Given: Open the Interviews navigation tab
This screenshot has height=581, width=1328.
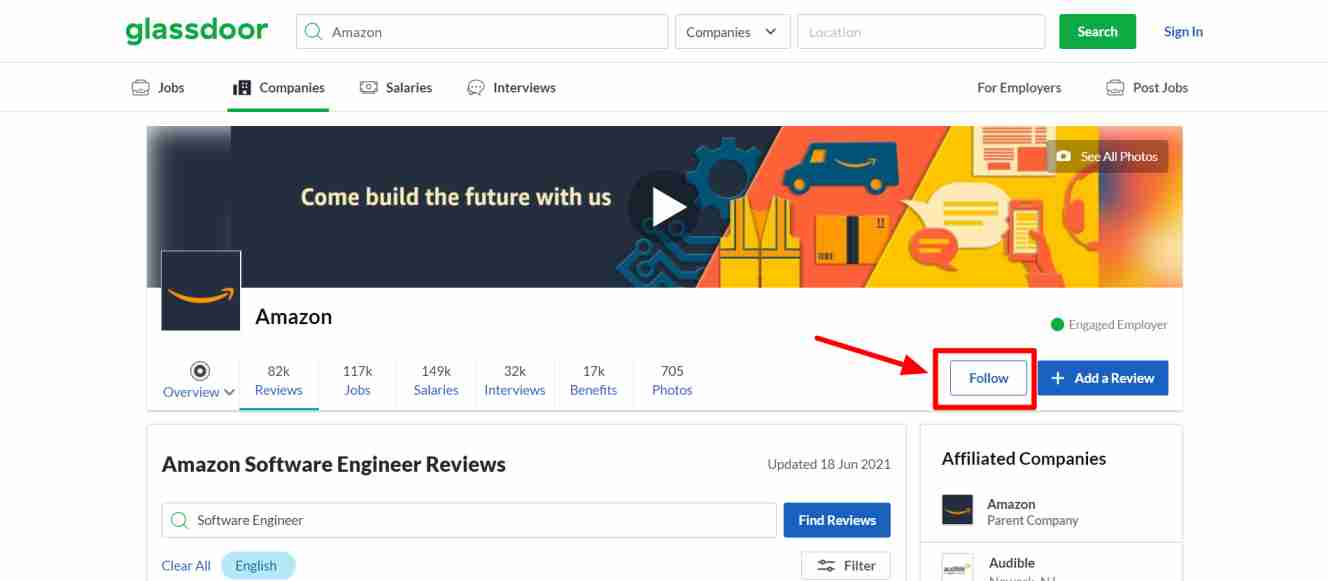Looking at the screenshot, I should [x=511, y=88].
